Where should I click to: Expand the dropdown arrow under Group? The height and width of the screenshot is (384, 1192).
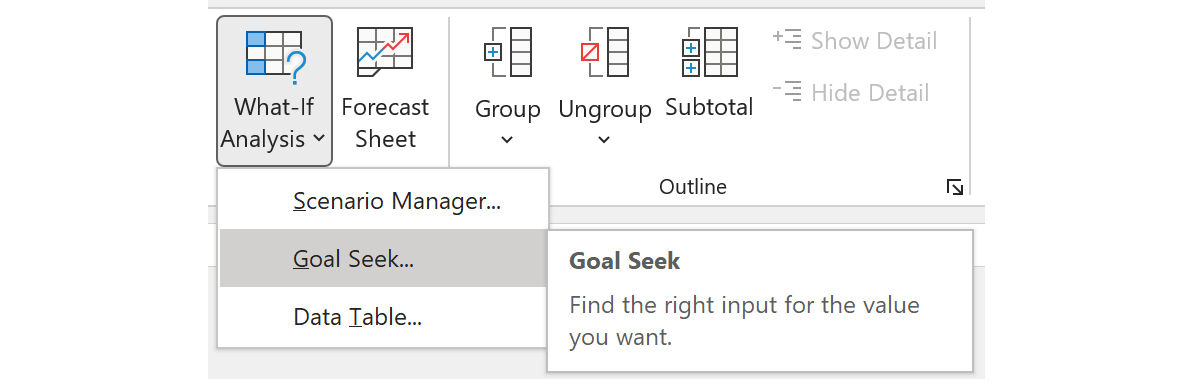point(507,140)
